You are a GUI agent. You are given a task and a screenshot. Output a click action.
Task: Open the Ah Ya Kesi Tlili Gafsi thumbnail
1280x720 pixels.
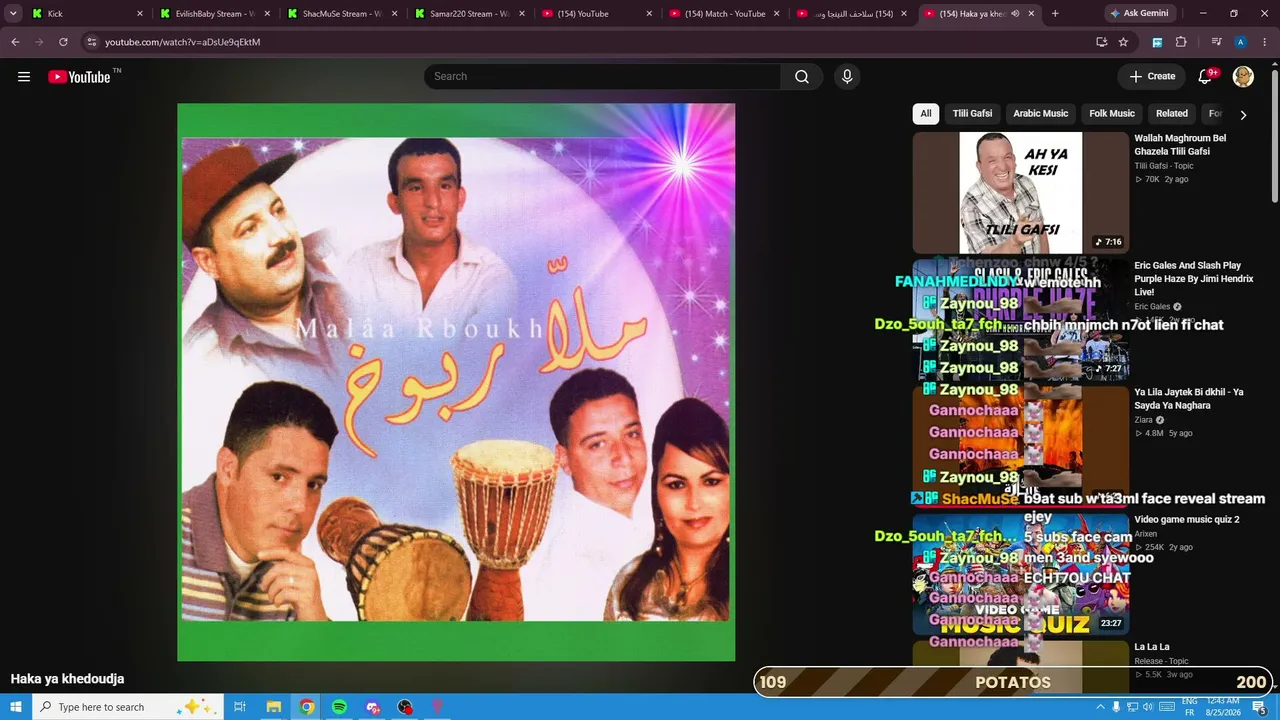click(1020, 193)
